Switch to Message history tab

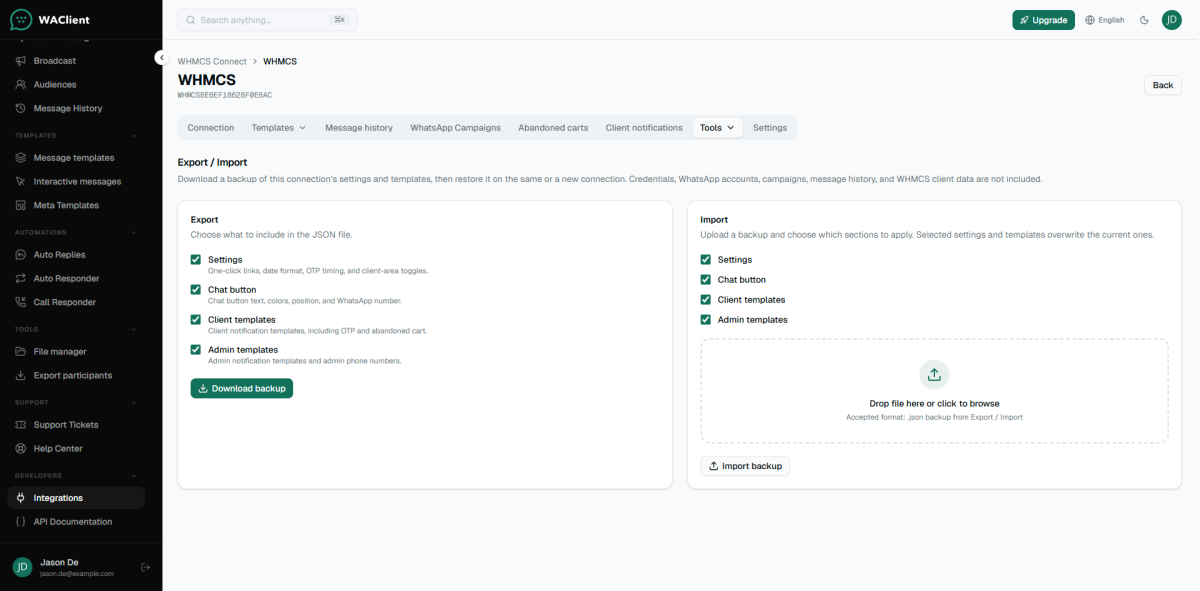click(x=359, y=128)
